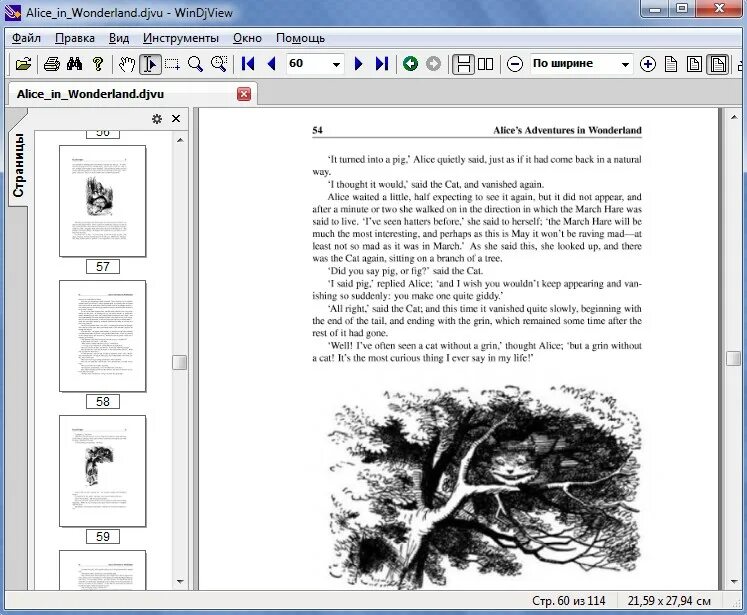The height and width of the screenshot is (615, 747).
Task: Click header 'Alice's Adventures in Wonderland'
Action: tap(567, 130)
